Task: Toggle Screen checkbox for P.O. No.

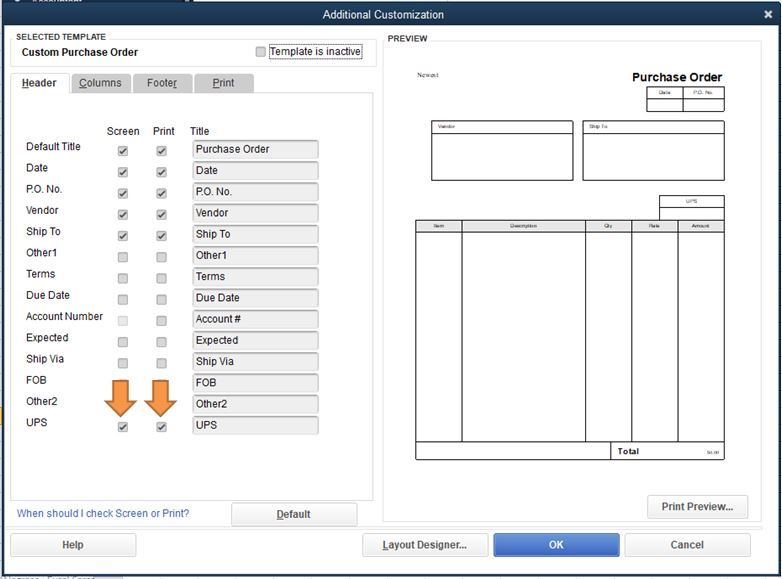Action: pyautogui.click(x=123, y=193)
